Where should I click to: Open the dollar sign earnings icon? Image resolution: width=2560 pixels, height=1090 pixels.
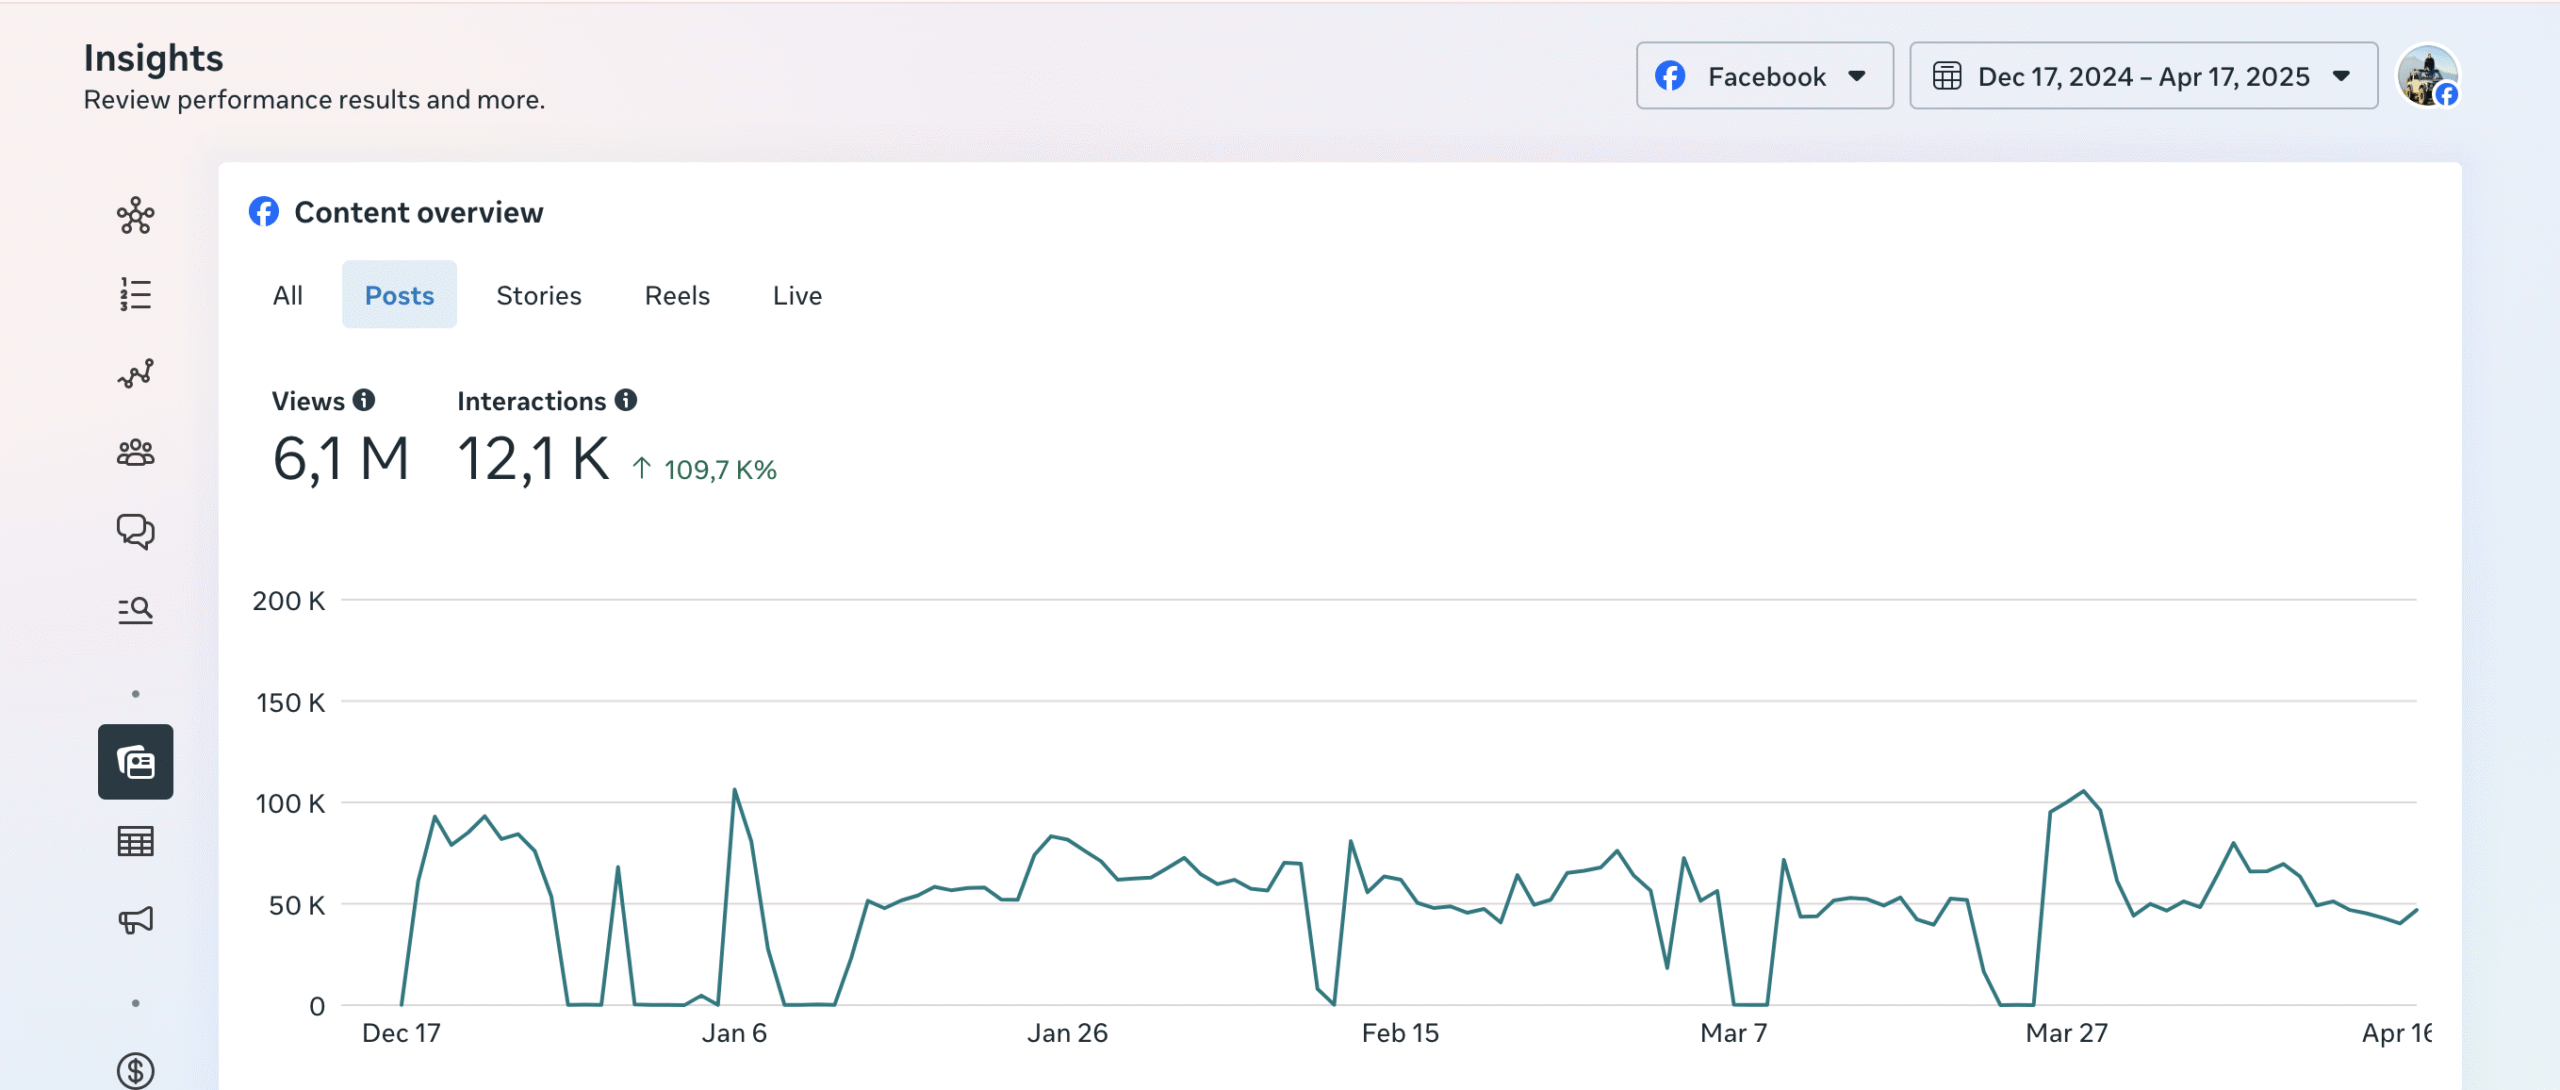tap(135, 1070)
